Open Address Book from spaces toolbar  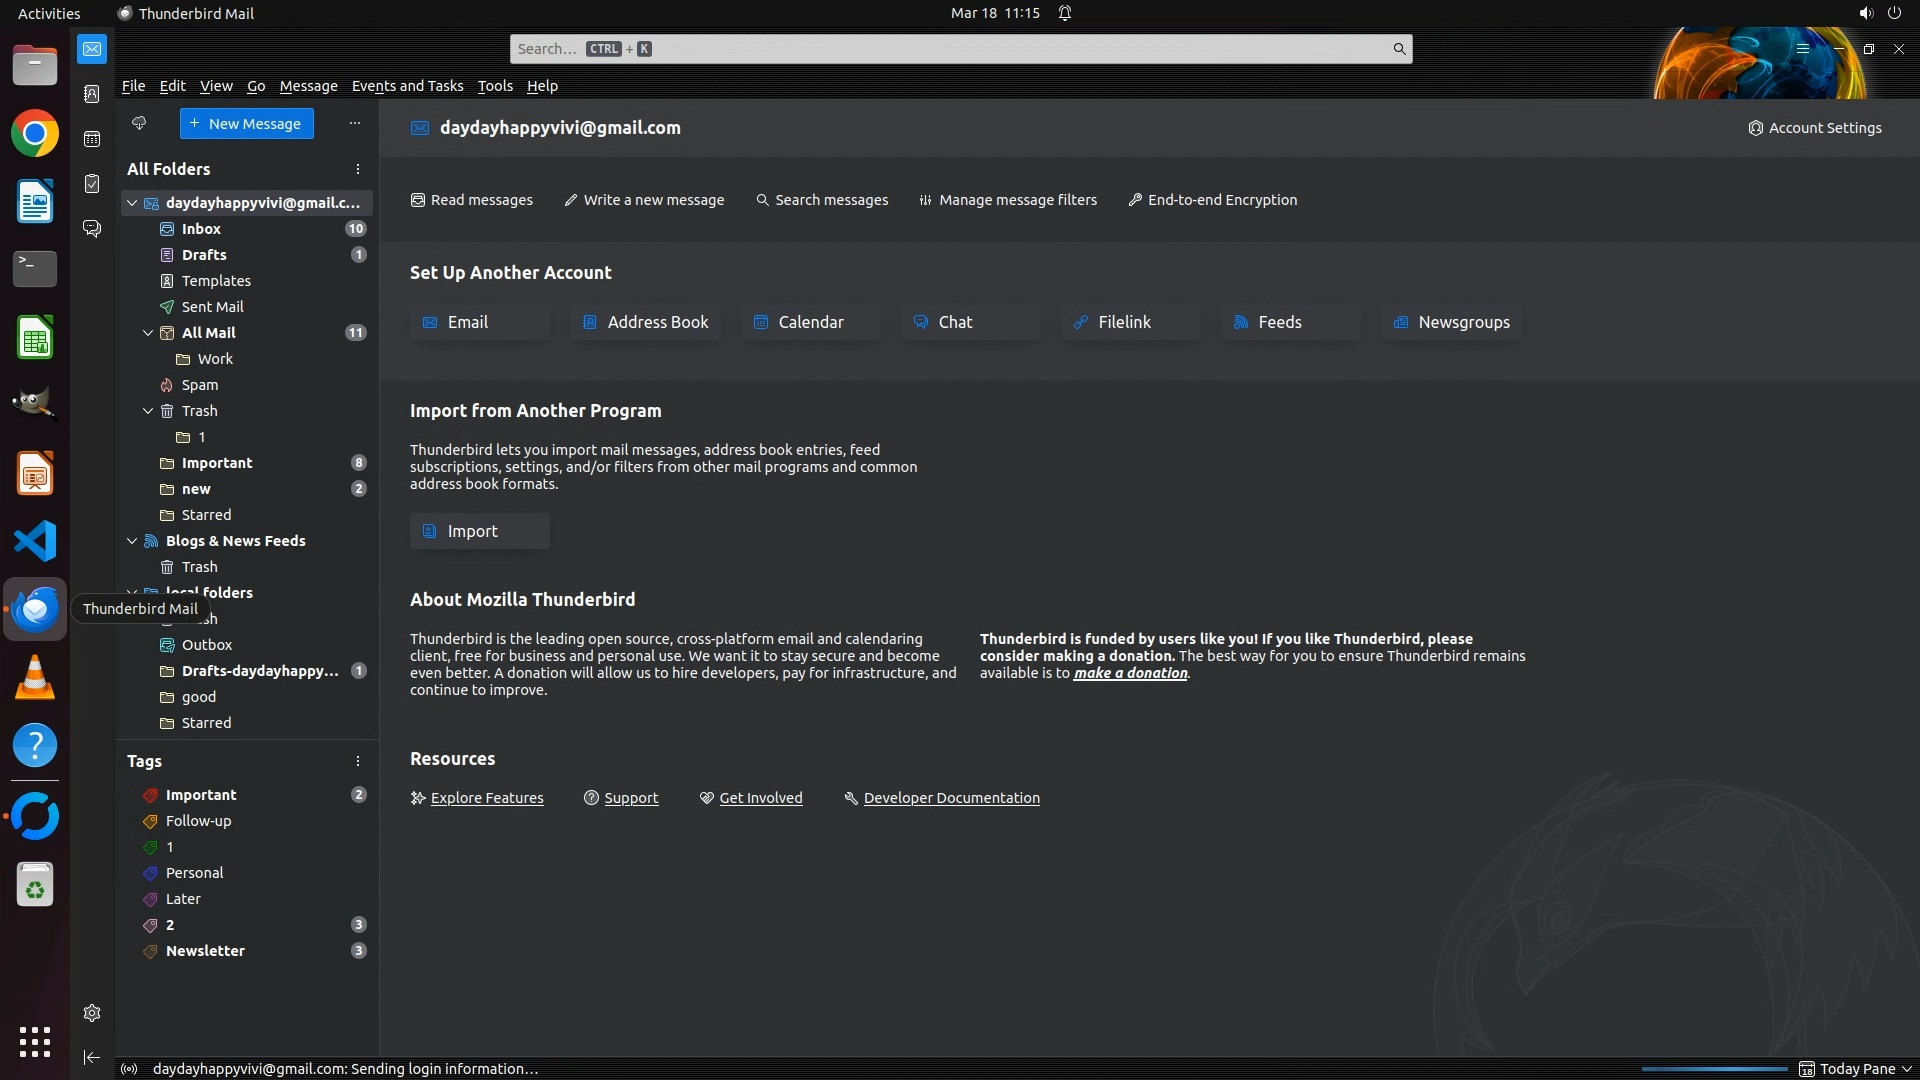click(x=92, y=94)
